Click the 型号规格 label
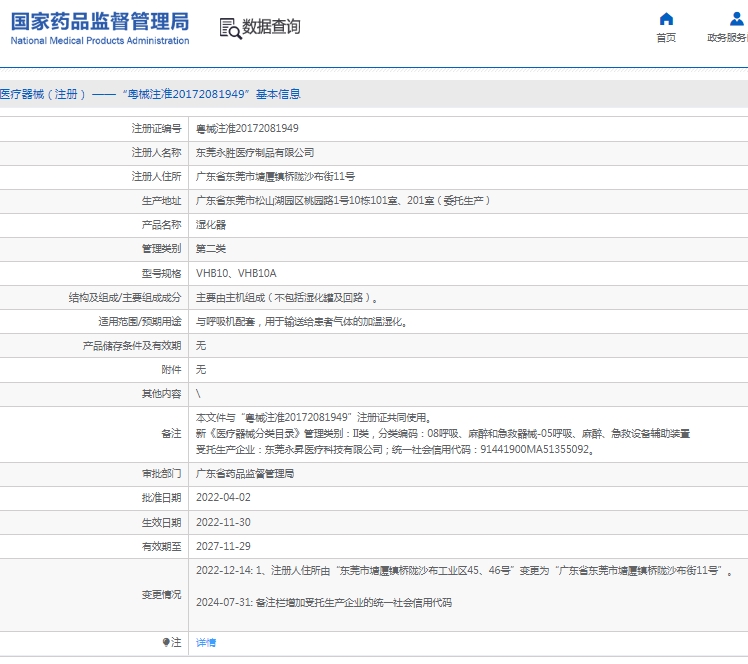The image size is (748, 664). [161, 273]
